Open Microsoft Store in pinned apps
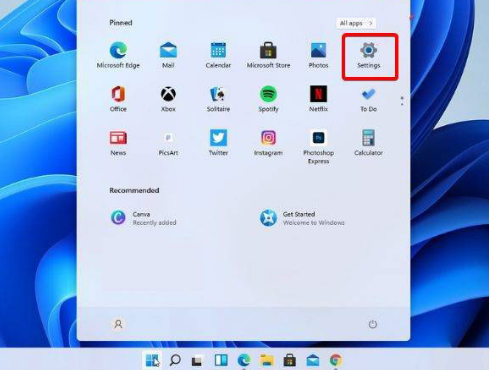Image resolution: width=489 pixels, height=370 pixels. click(x=268, y=55)
